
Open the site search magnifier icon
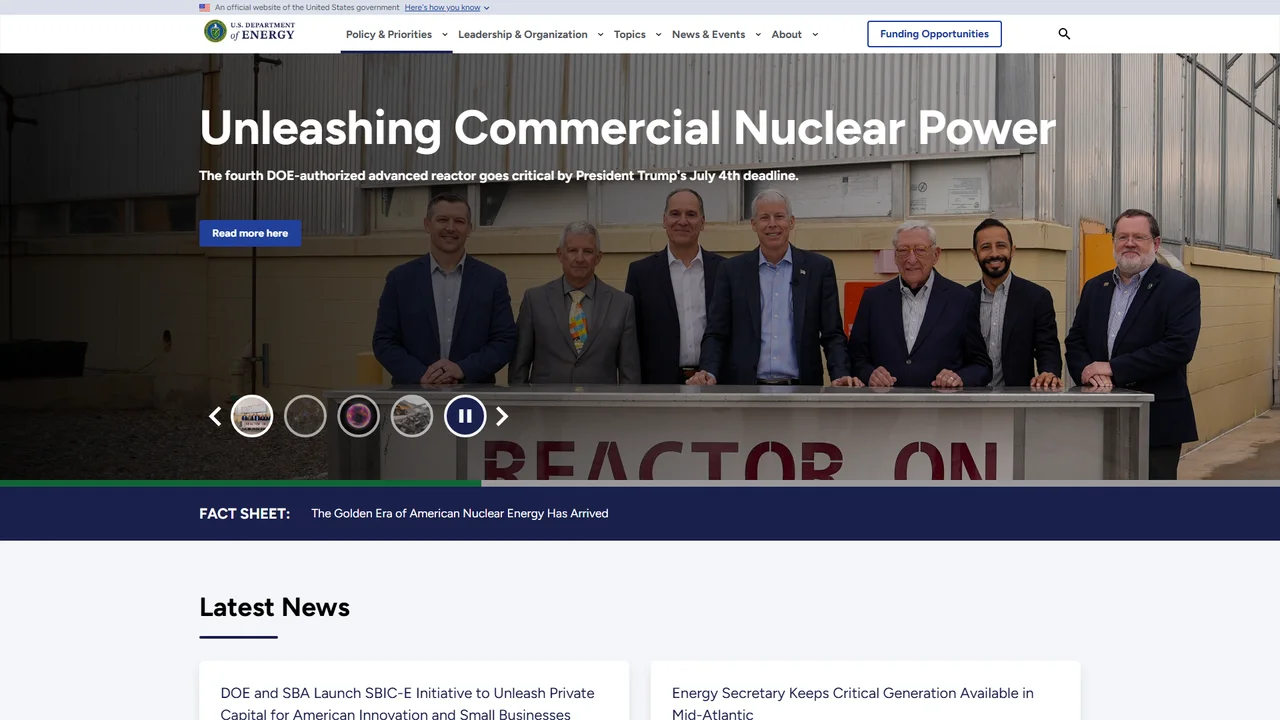click(x=1064, y=34)
